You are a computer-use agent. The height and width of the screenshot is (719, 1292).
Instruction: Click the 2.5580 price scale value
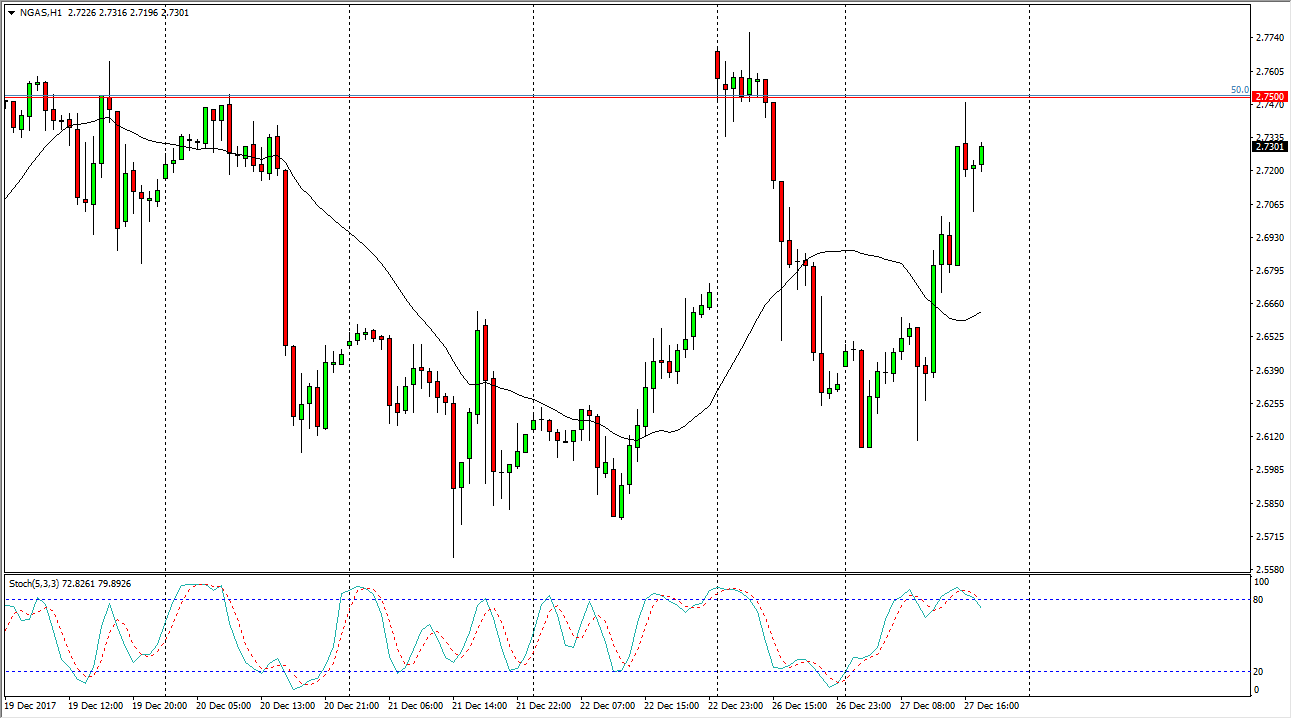(1268, 570)
